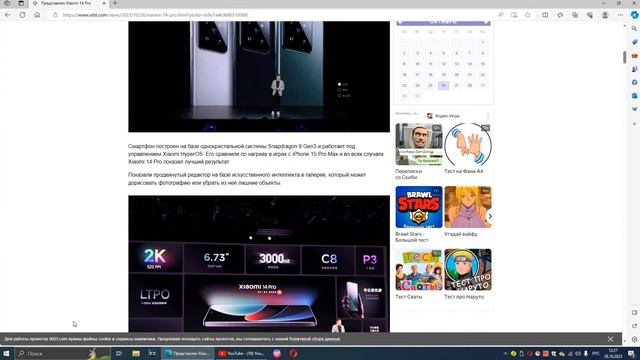Viewport: 640px width, 360px height.
Task: Open the 'Тест про Наруто' game thumbnail
Action: [x=468, y=270]
